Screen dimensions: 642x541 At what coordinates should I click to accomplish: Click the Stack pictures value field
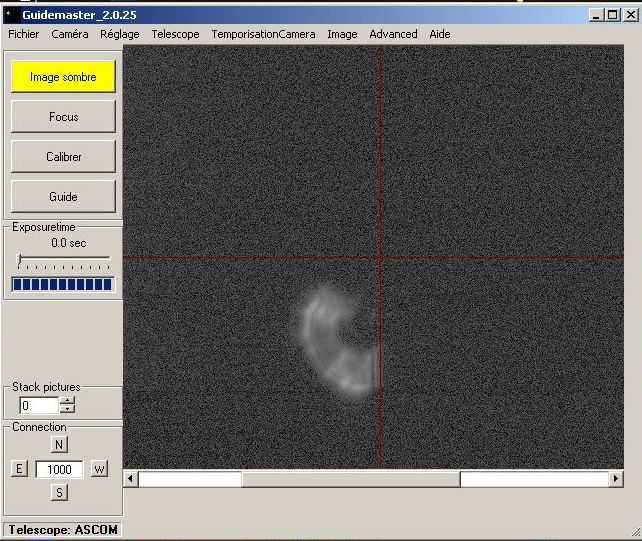(x=39, y=405)
